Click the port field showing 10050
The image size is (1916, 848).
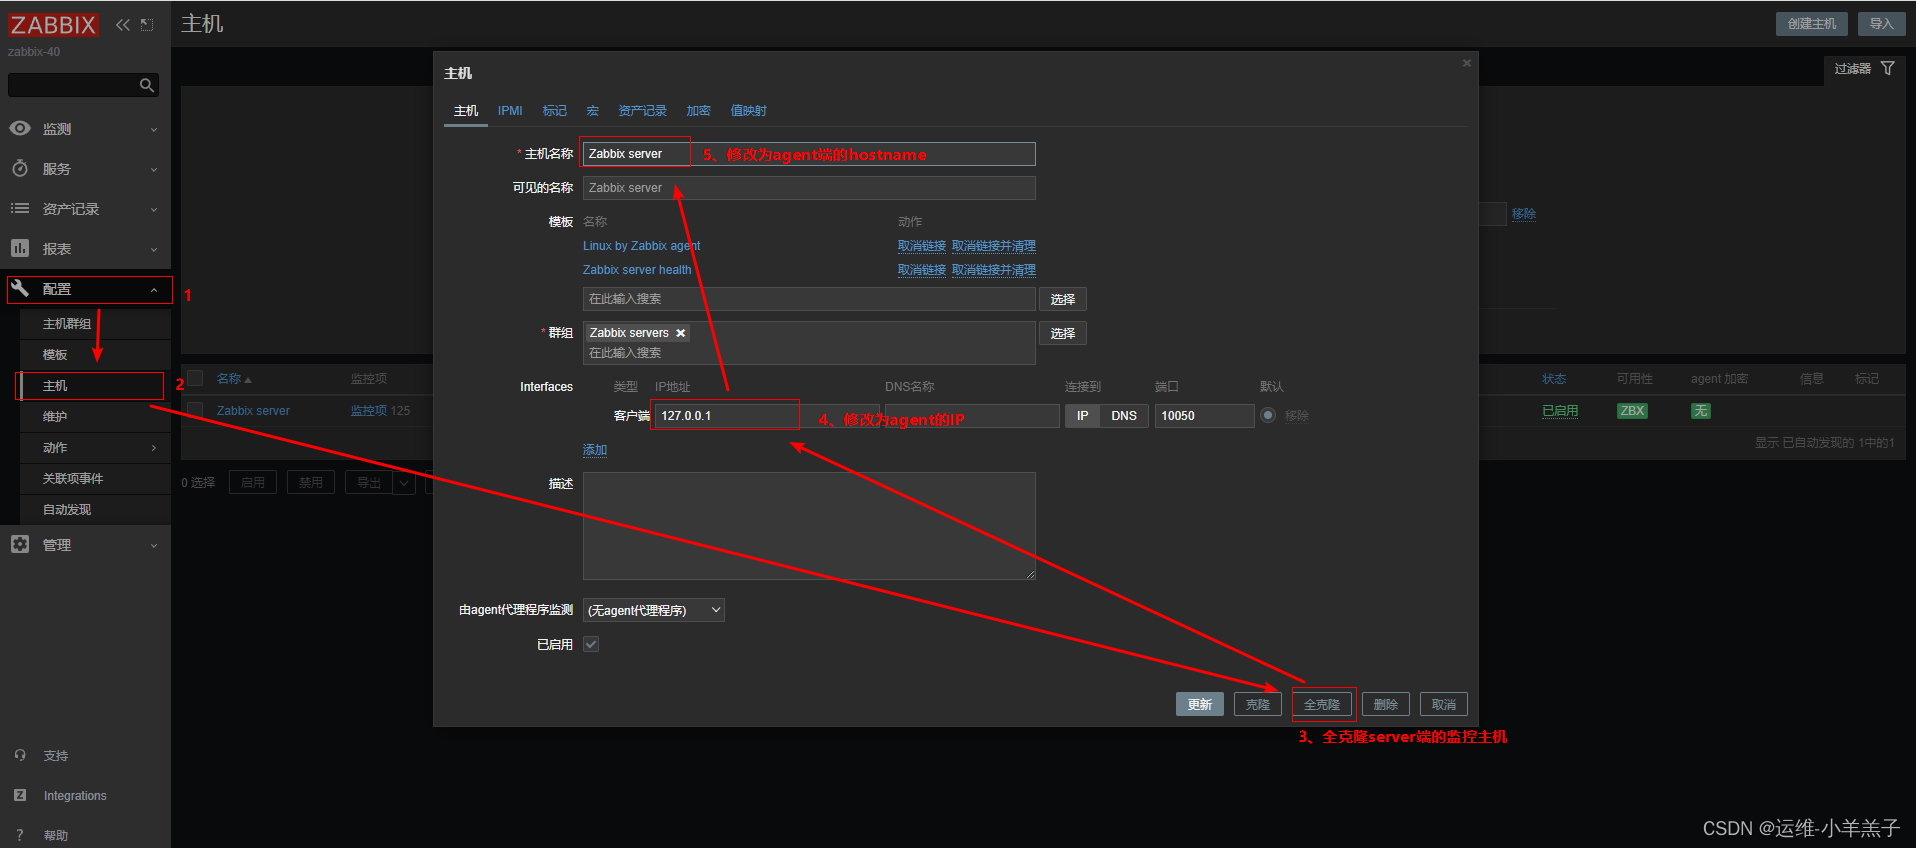1204,416
